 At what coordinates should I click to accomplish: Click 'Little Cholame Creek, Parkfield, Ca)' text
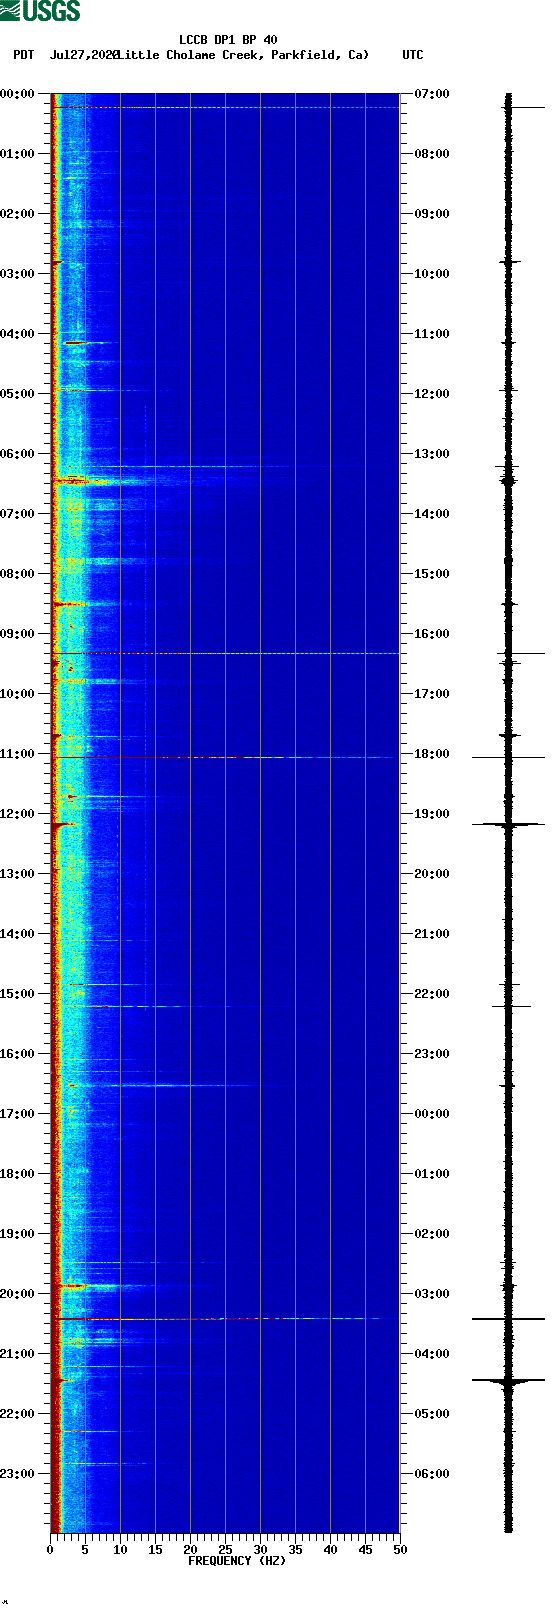[243, 55]
